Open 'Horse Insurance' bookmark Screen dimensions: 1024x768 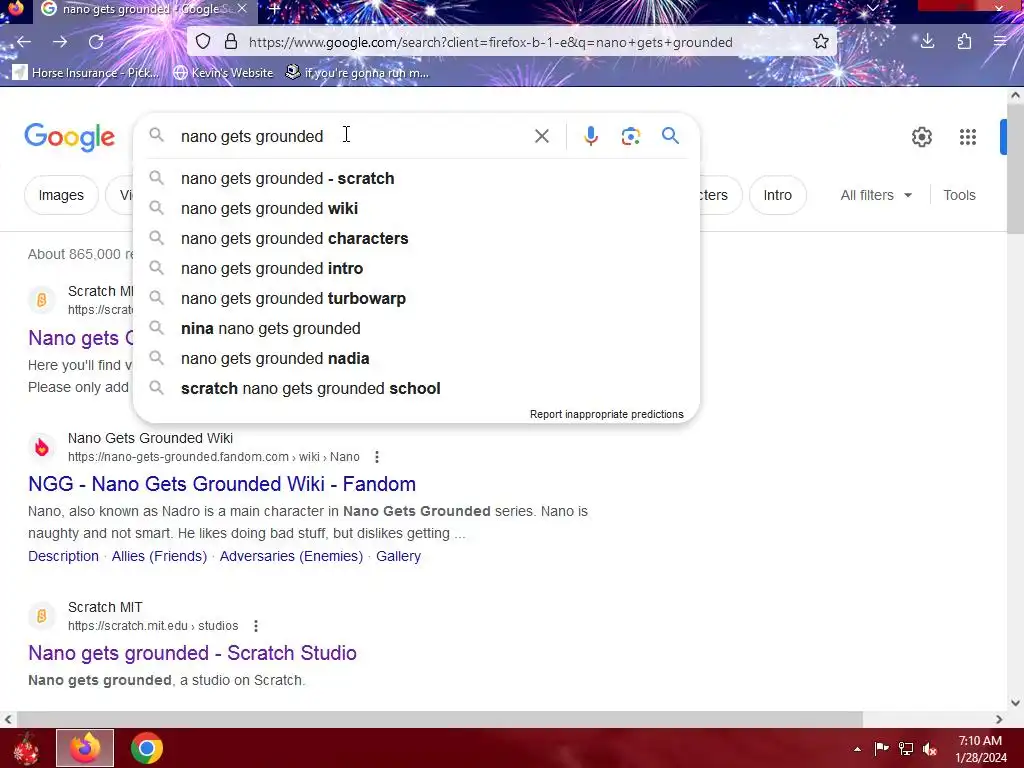click(86, 72)
